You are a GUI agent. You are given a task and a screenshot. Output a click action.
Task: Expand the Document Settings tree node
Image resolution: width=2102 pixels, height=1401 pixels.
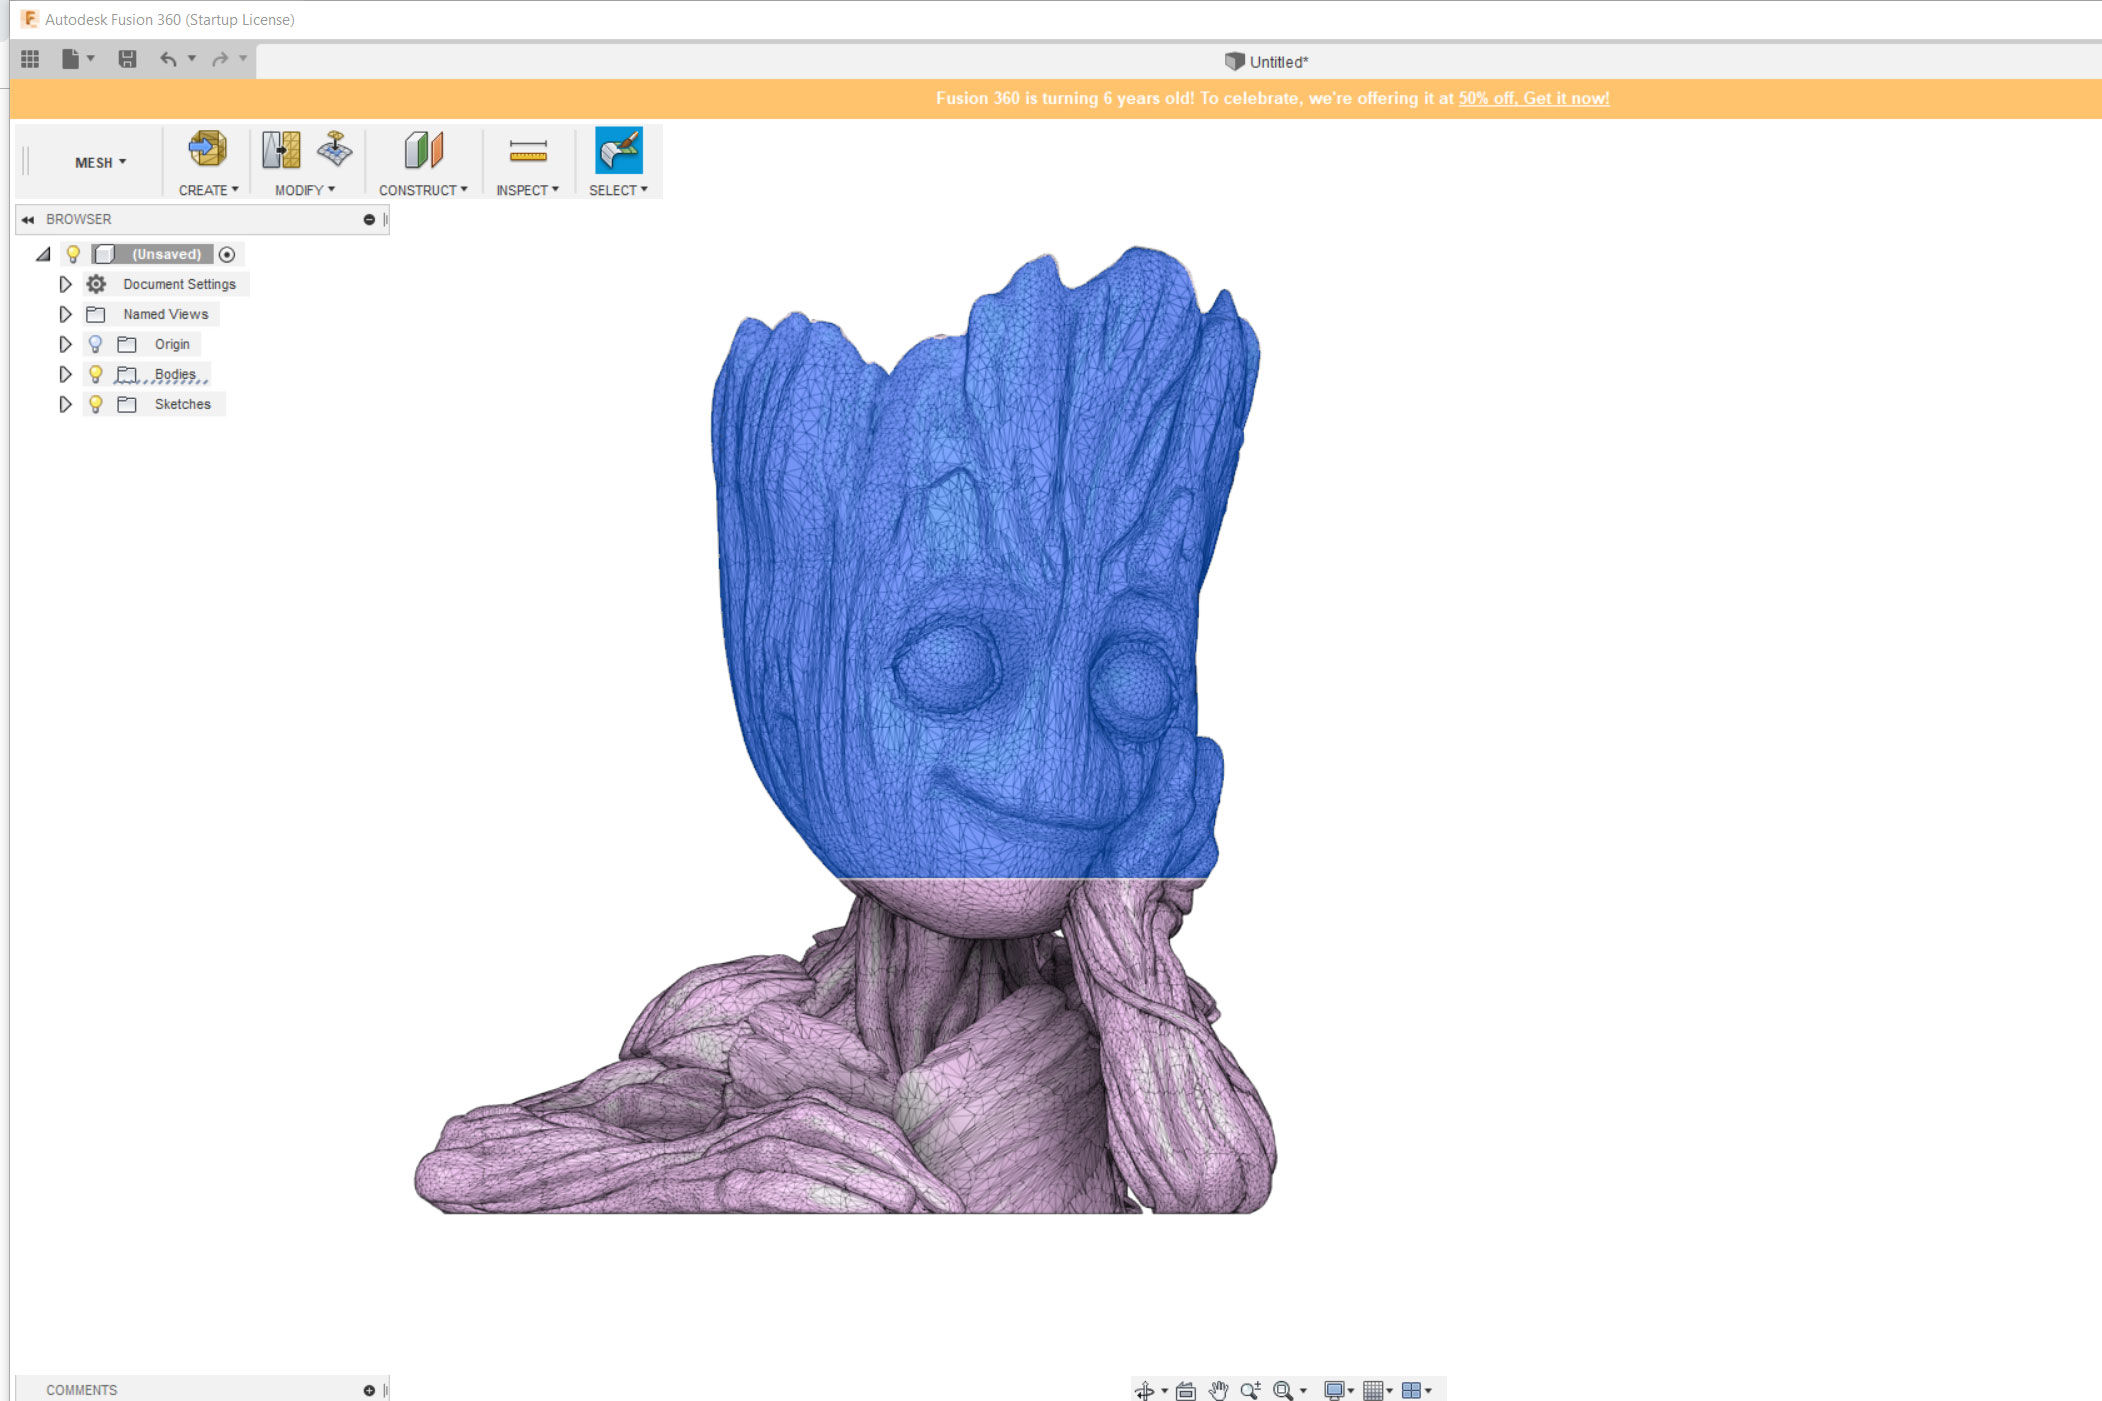(x=65, y=284)
